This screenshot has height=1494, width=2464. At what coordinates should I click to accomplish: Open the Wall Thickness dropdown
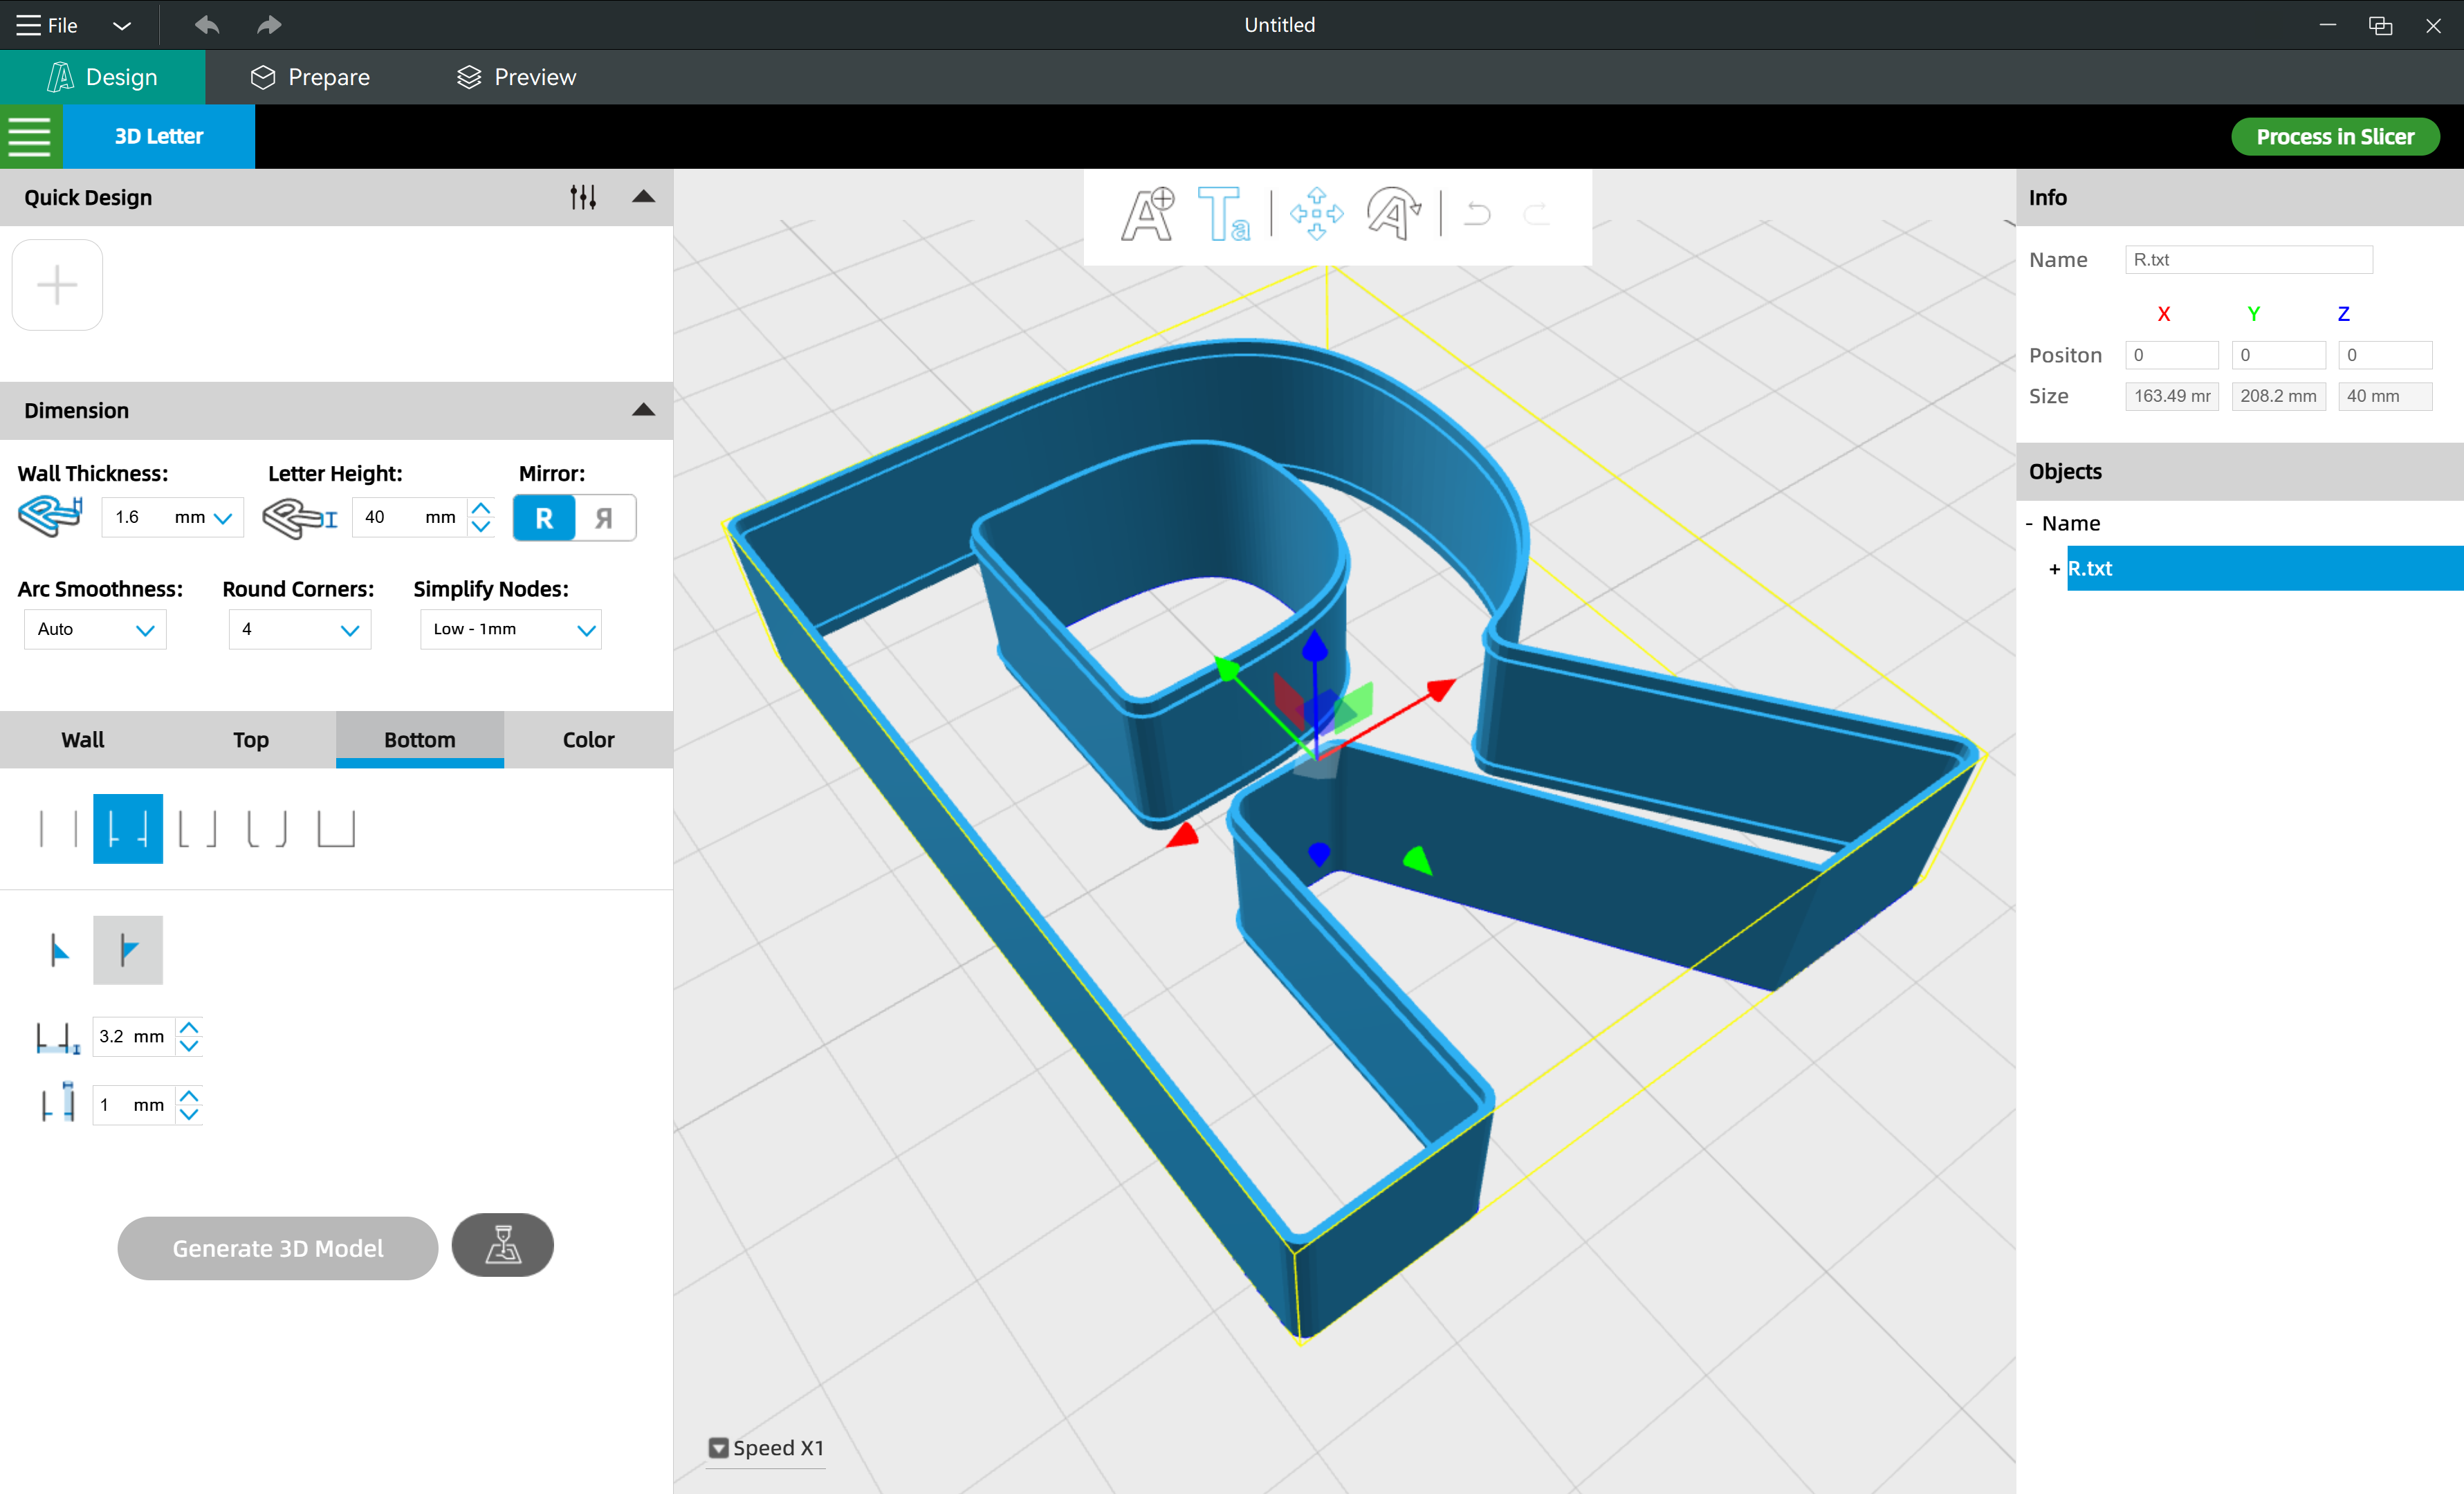click(x=222, y=518)
